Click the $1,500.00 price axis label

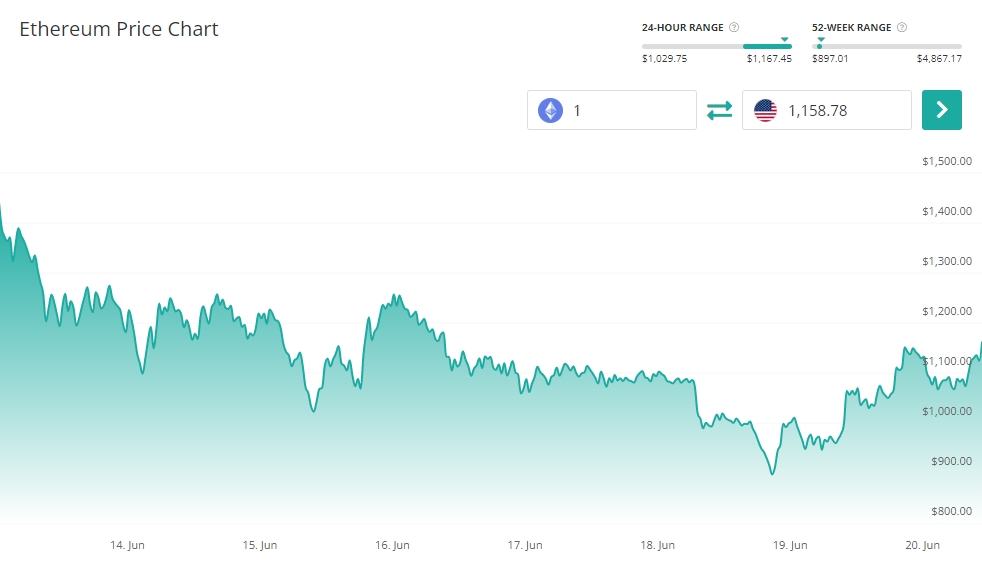click(x=947, y=161)
